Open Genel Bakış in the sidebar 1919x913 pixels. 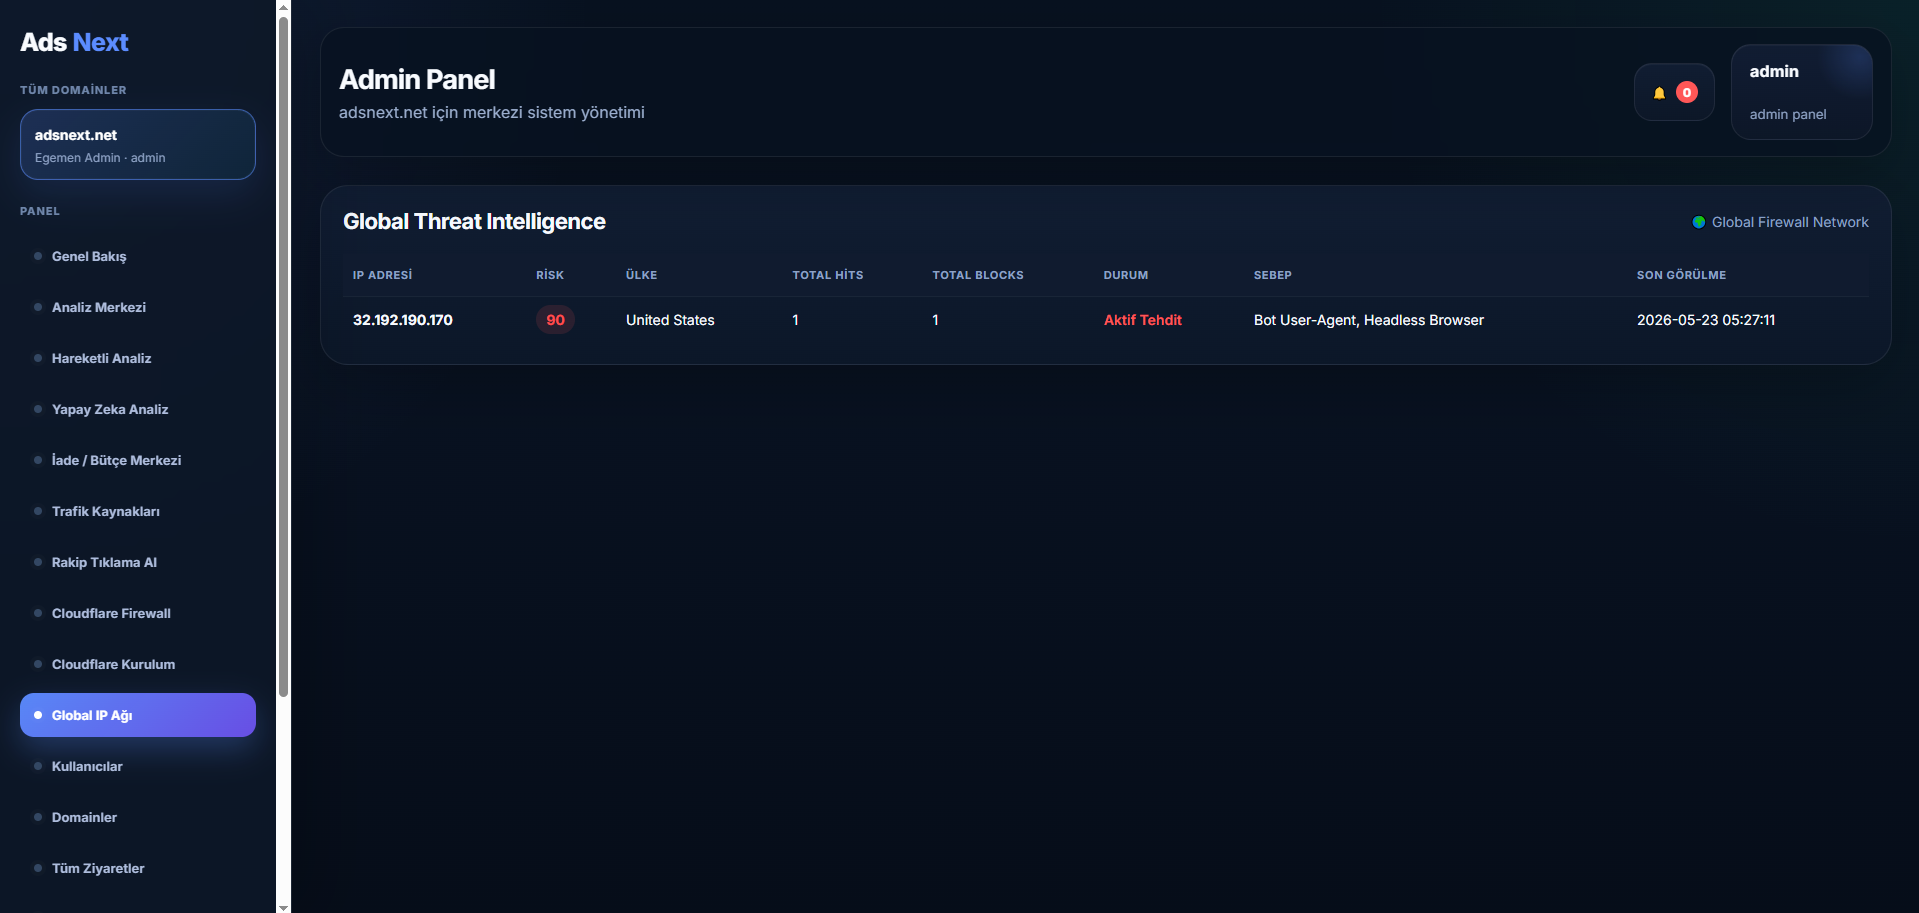[138, 256]
